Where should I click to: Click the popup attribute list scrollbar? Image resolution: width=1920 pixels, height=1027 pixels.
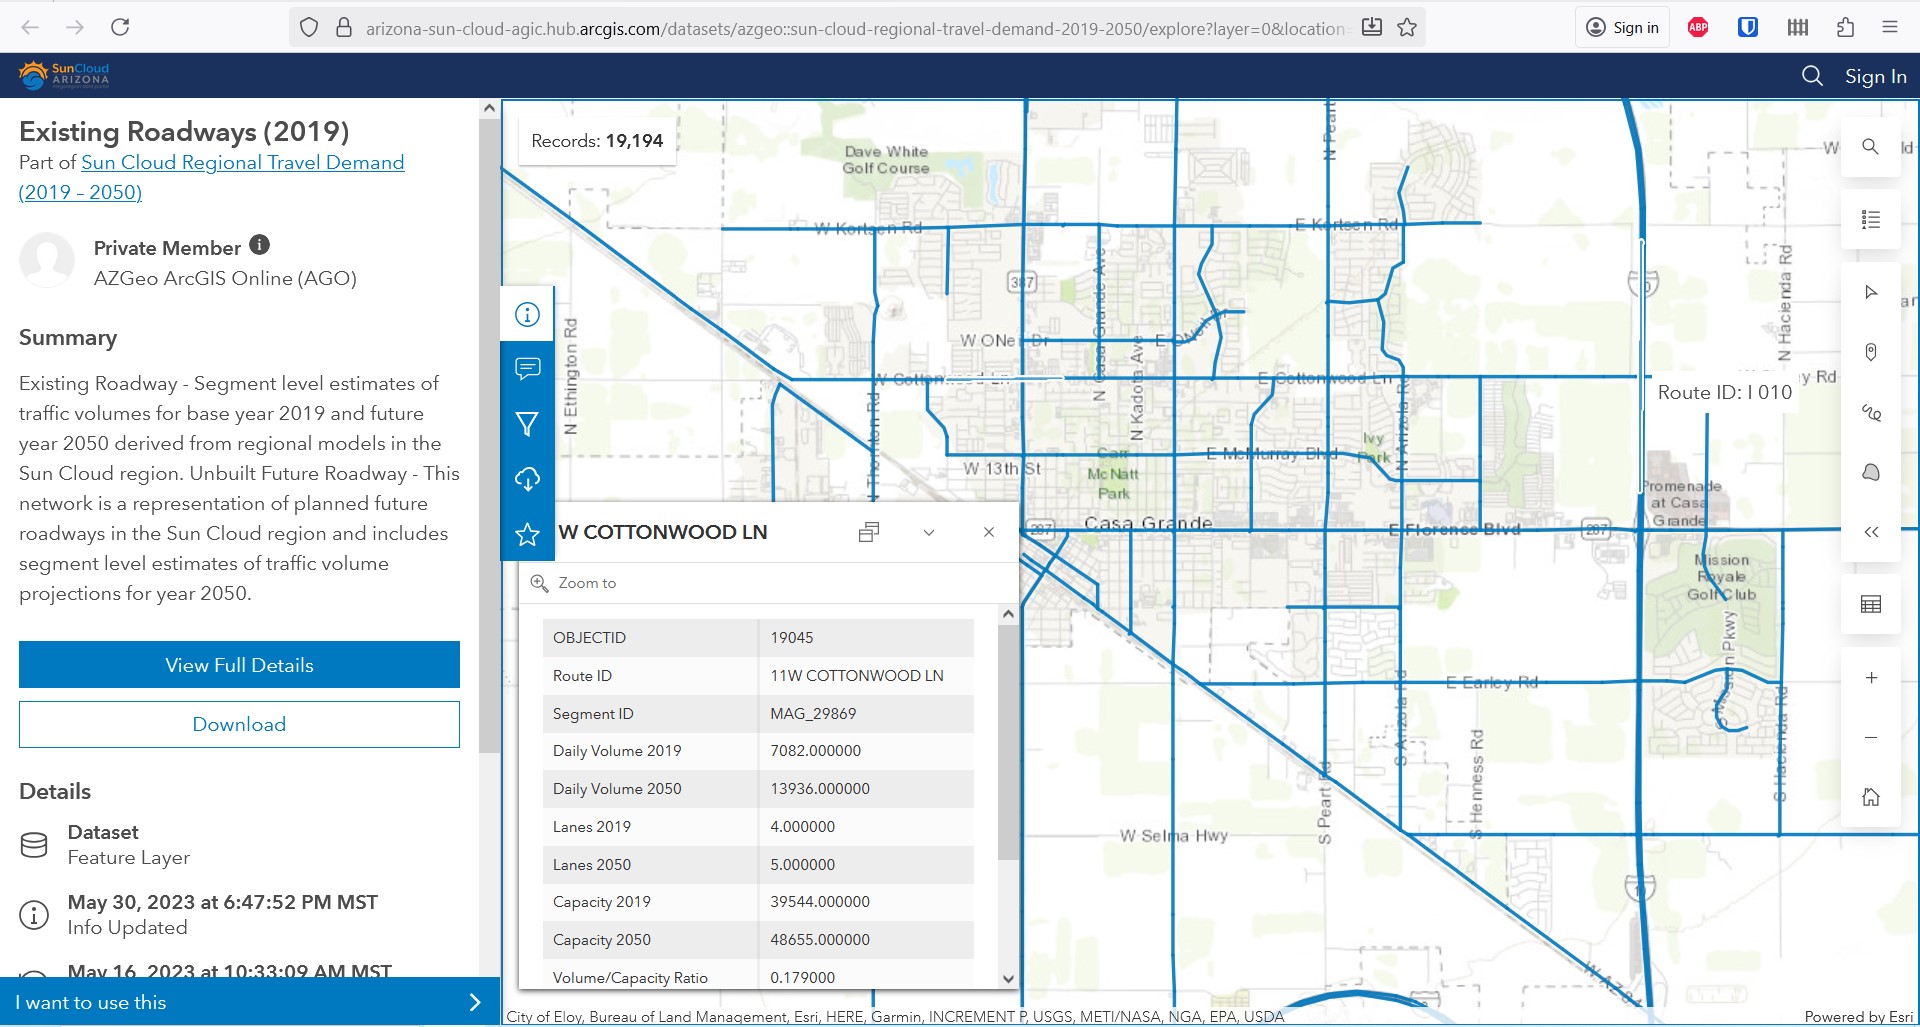point(1008,740)
